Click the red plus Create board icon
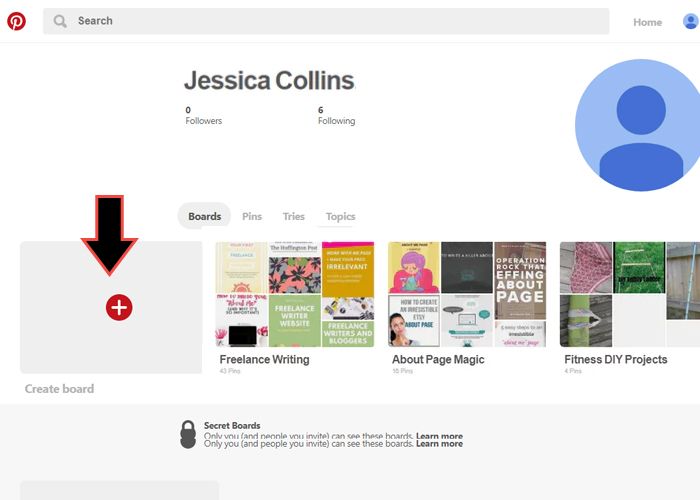Image resolution: width=700 pixels, height=500 pixels. click(x=119, y=308)
